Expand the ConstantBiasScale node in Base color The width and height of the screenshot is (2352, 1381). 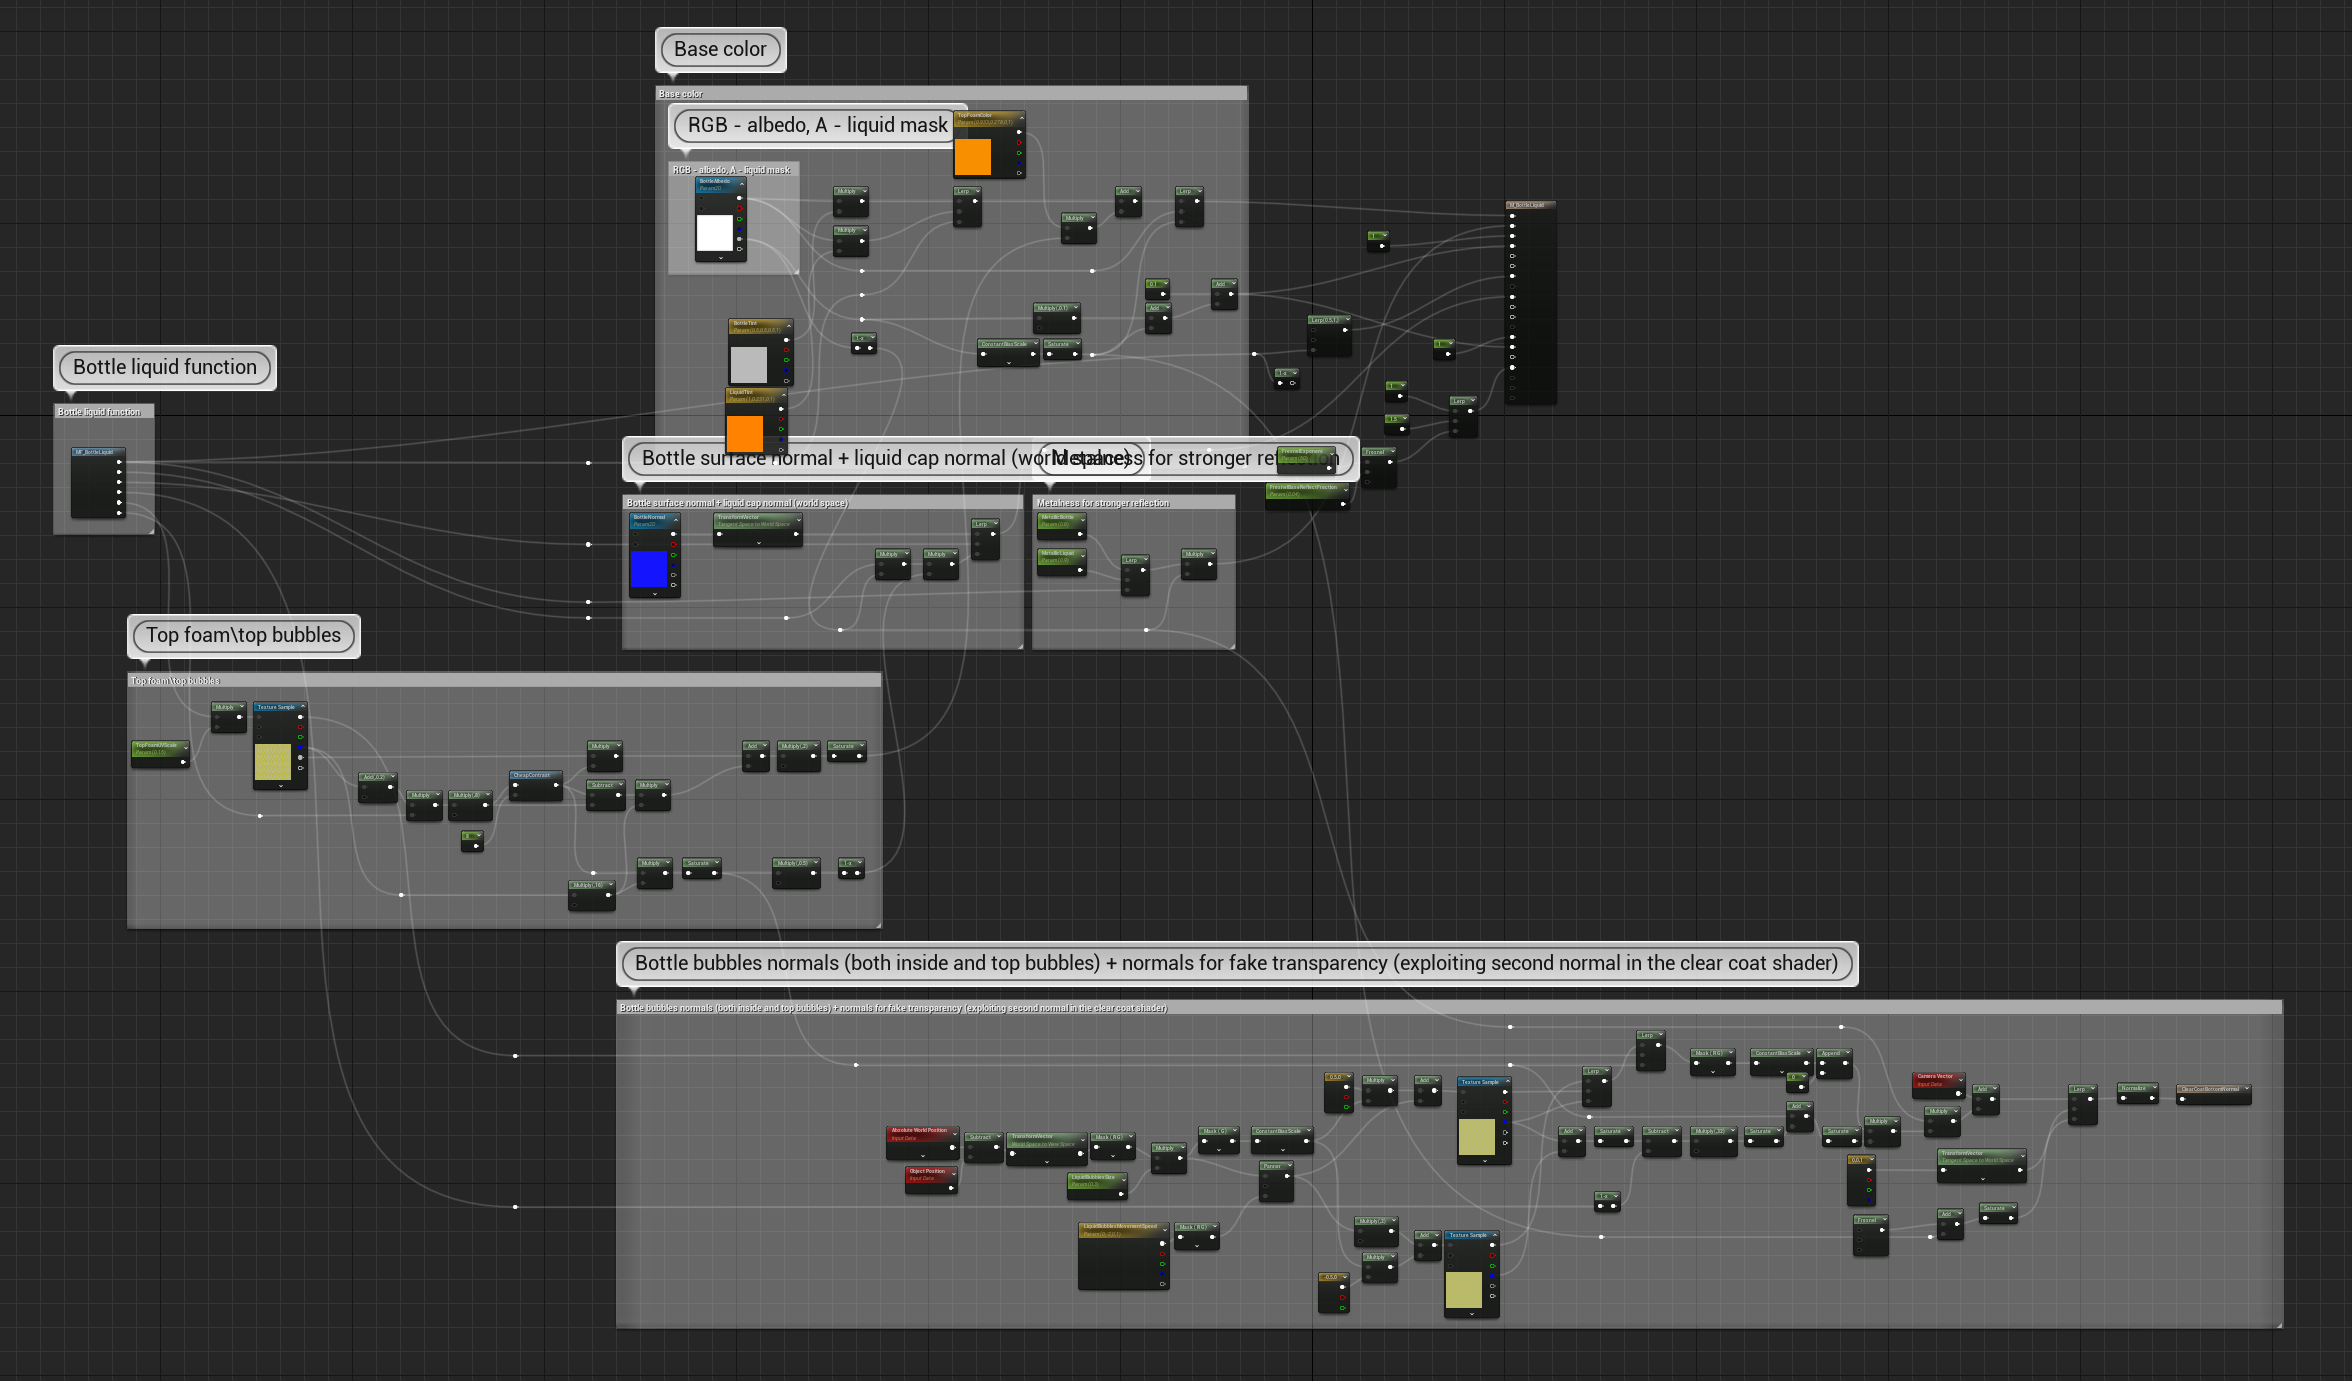tap(1008, 363)
